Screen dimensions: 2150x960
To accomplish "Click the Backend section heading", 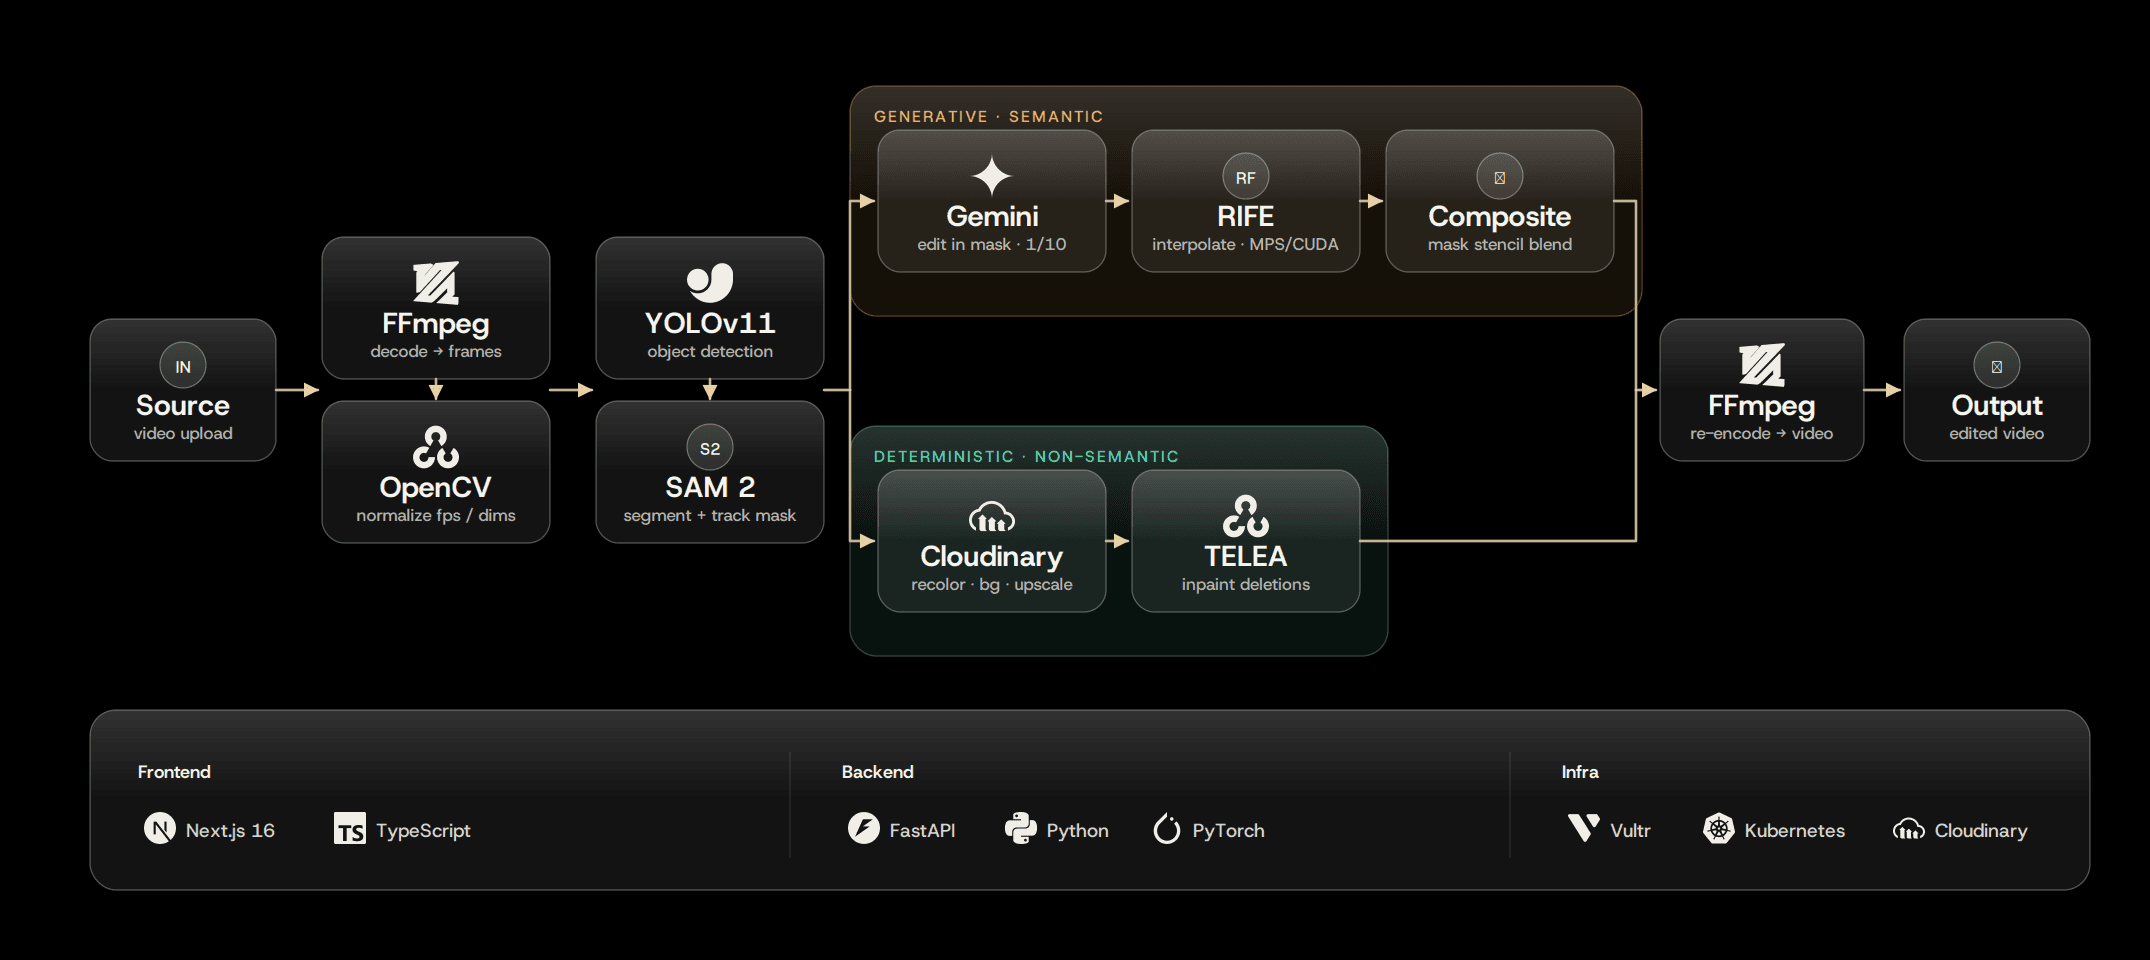I will [x=878, y=772].
